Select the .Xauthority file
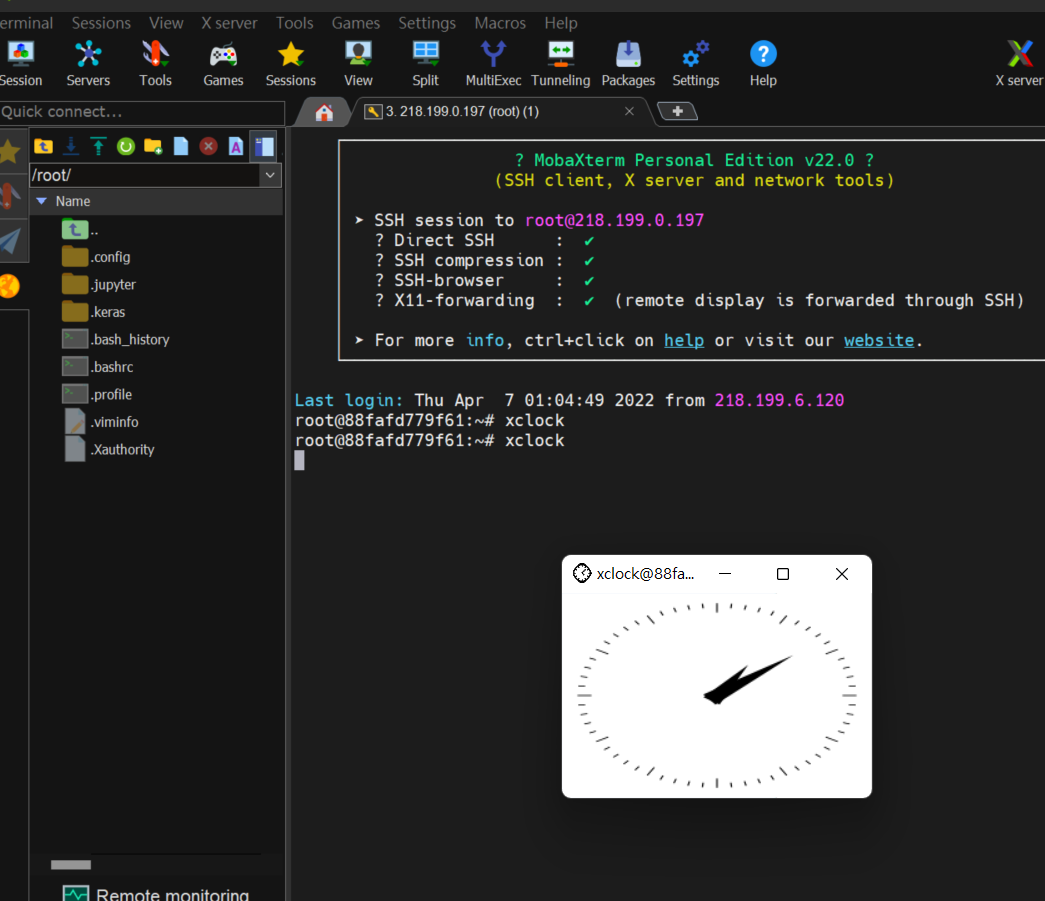Screen dimensions: 1045x901 click(109, 449)
